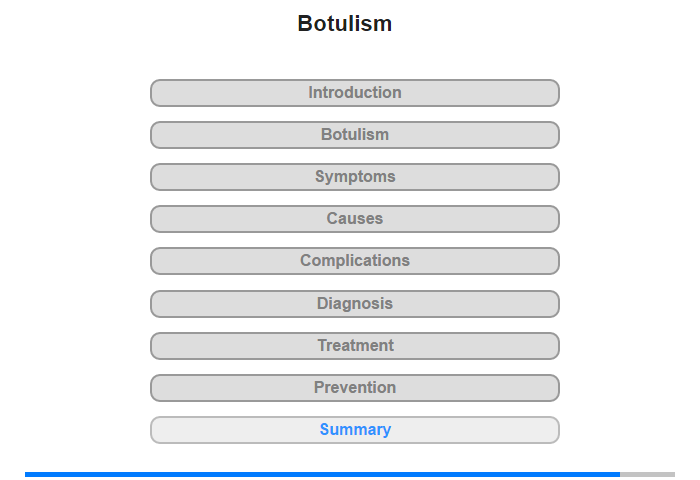Click the blue filled progress bar
The image size is (700, 480).
[x=320, y=474]
